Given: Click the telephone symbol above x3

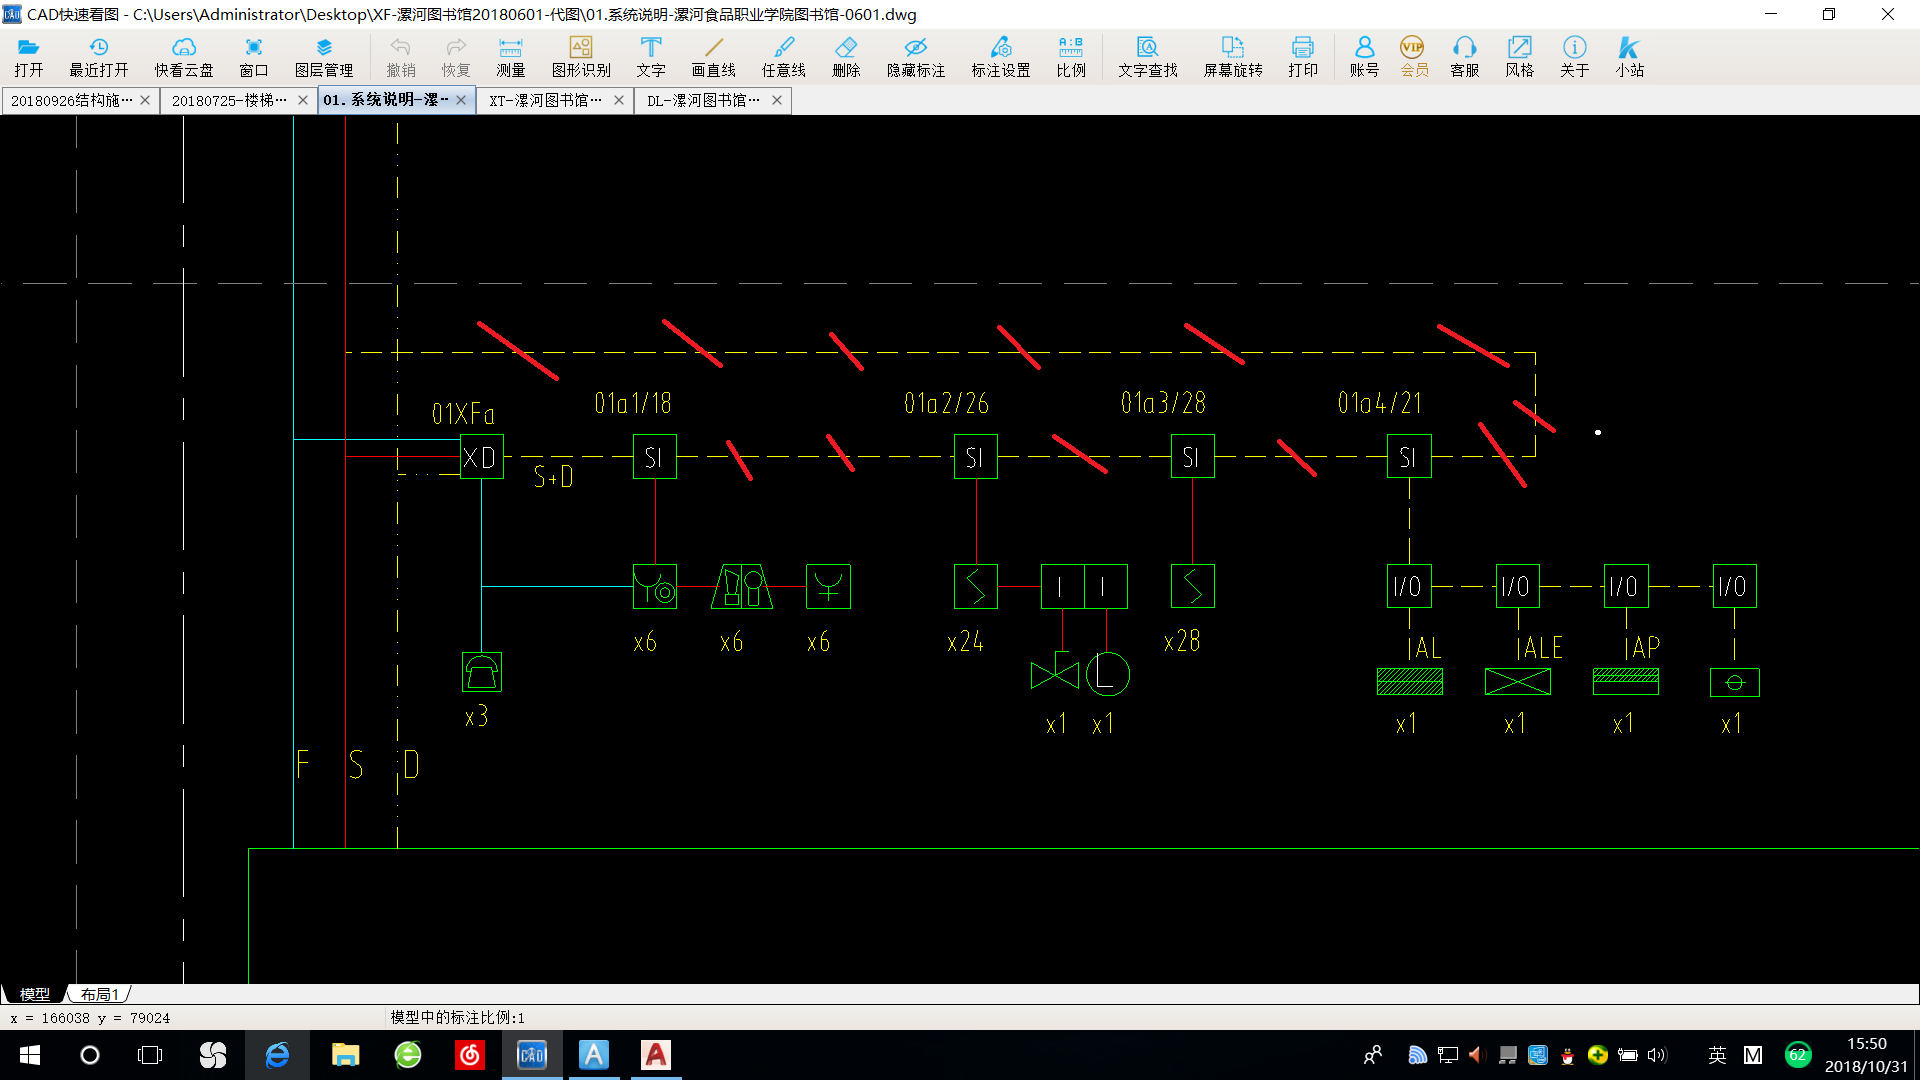Looking at the screenshot, I should 482,672.
